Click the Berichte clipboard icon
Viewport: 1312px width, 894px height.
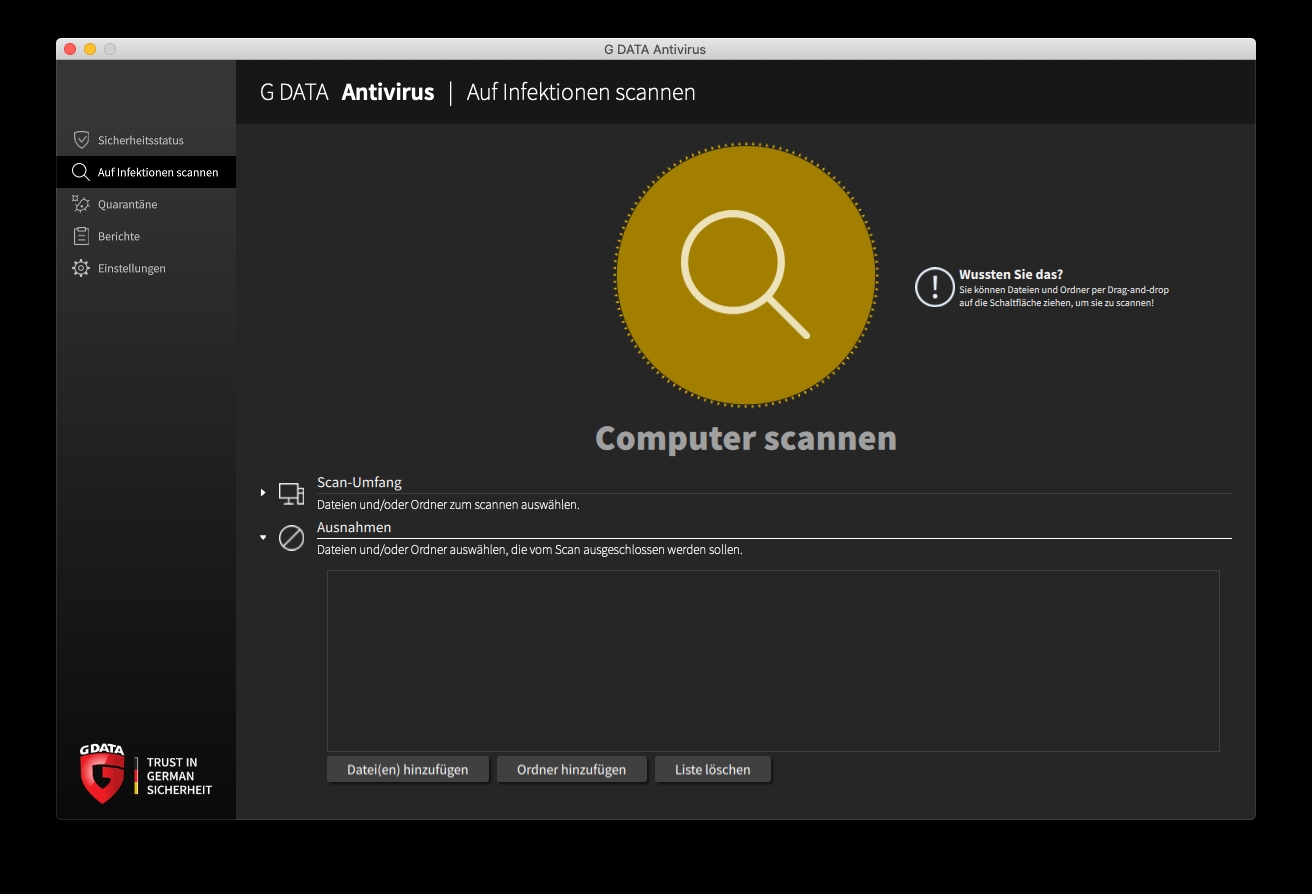(x=81, y=236)
